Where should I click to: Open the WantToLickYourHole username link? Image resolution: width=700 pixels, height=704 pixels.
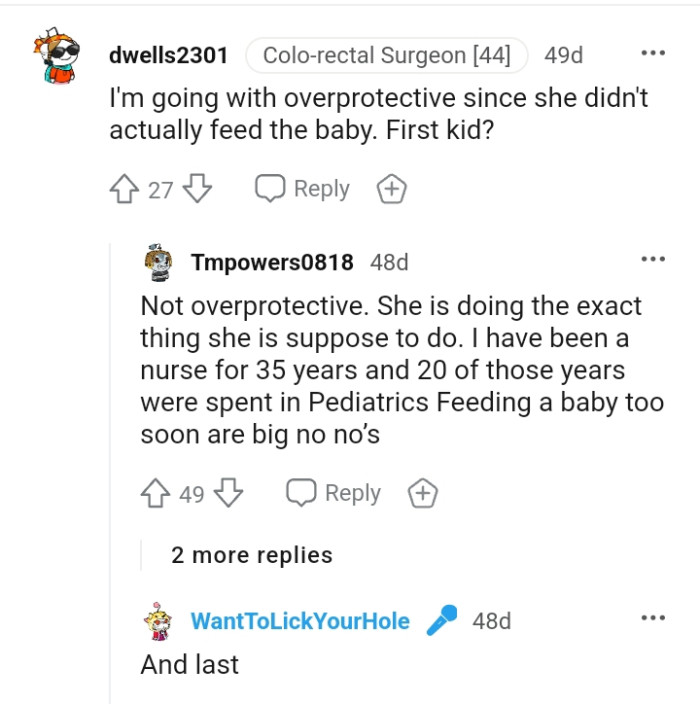pos(300,621)
